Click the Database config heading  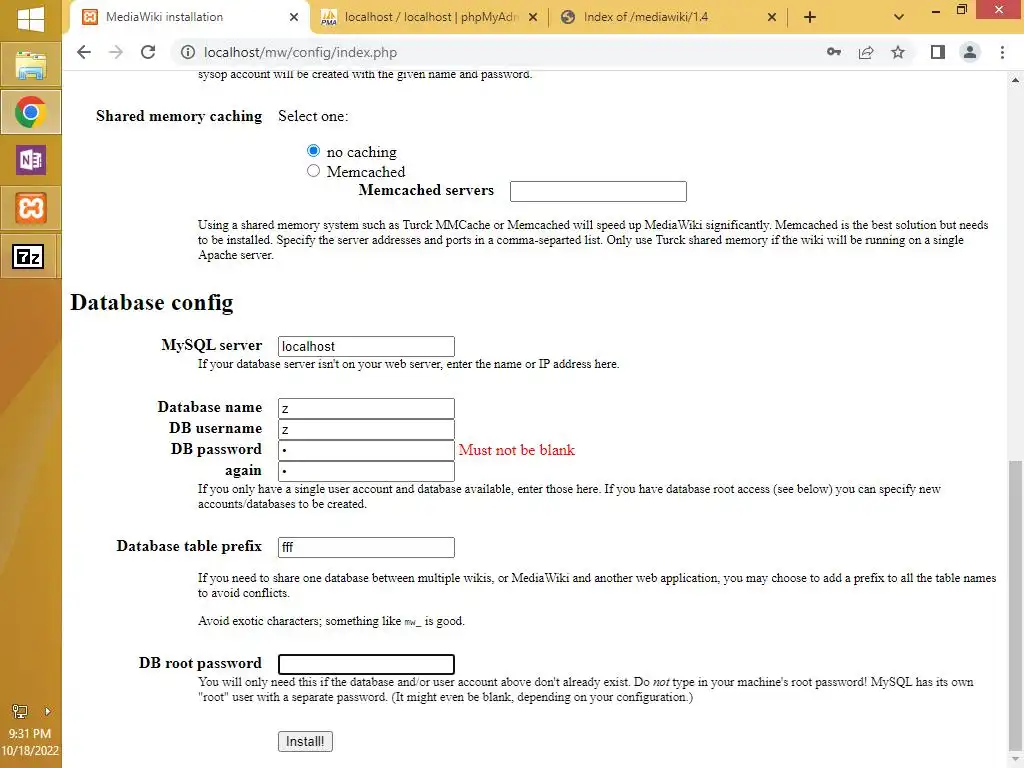coord(152,302)
